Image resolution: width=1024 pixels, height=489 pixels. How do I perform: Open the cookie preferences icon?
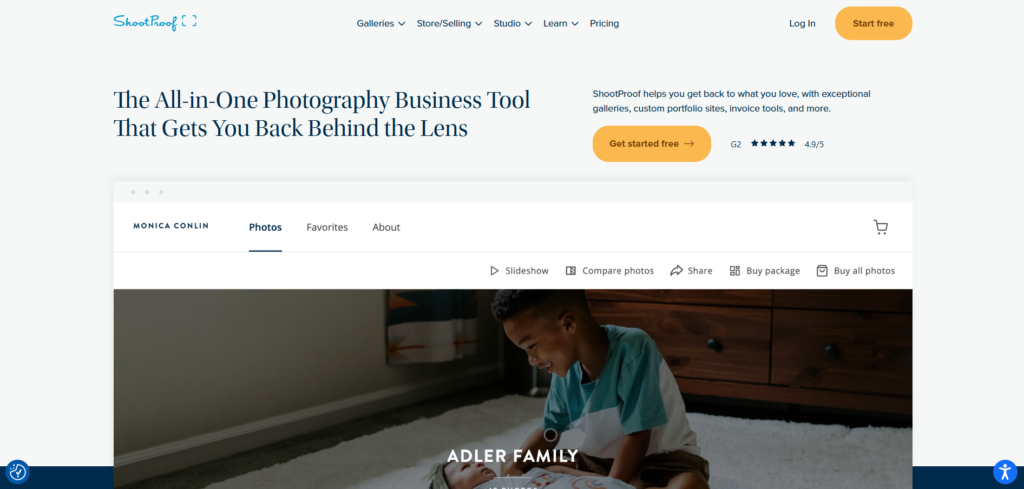tap(18, 471)
